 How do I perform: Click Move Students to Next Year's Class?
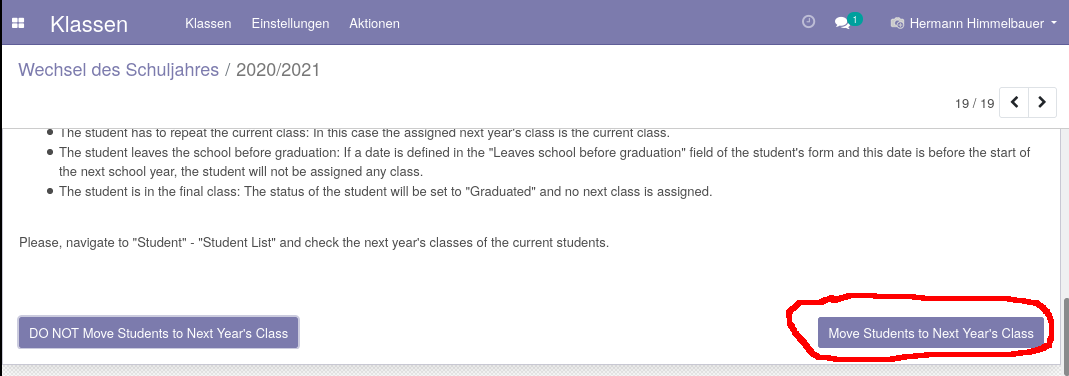931,333
